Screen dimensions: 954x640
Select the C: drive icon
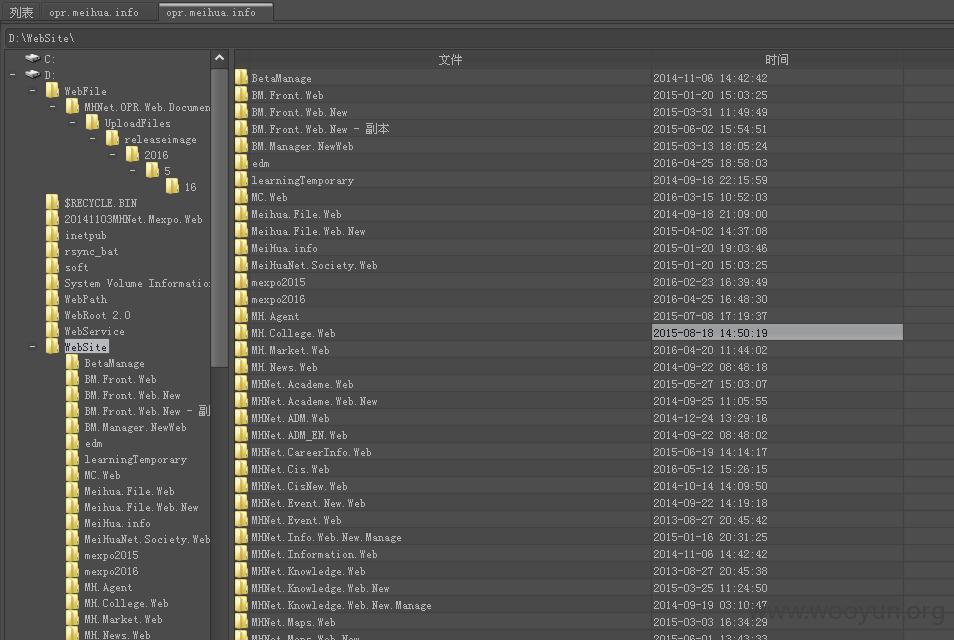[x=32, y=58]
